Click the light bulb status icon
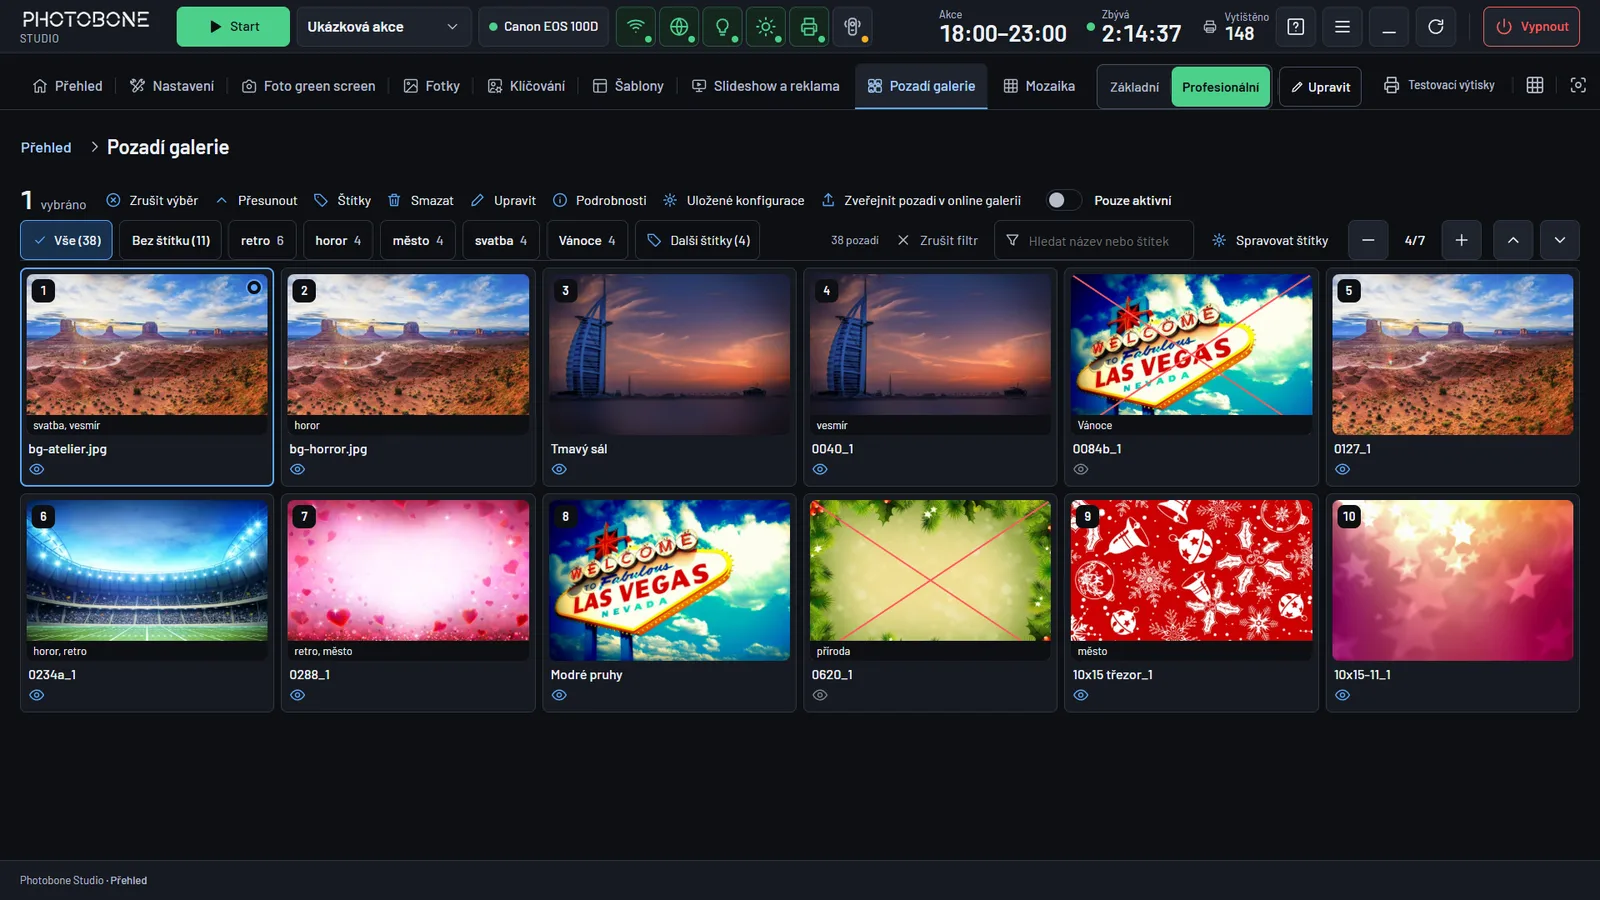This screenshot has width=1600, height=900. (722, 27)
